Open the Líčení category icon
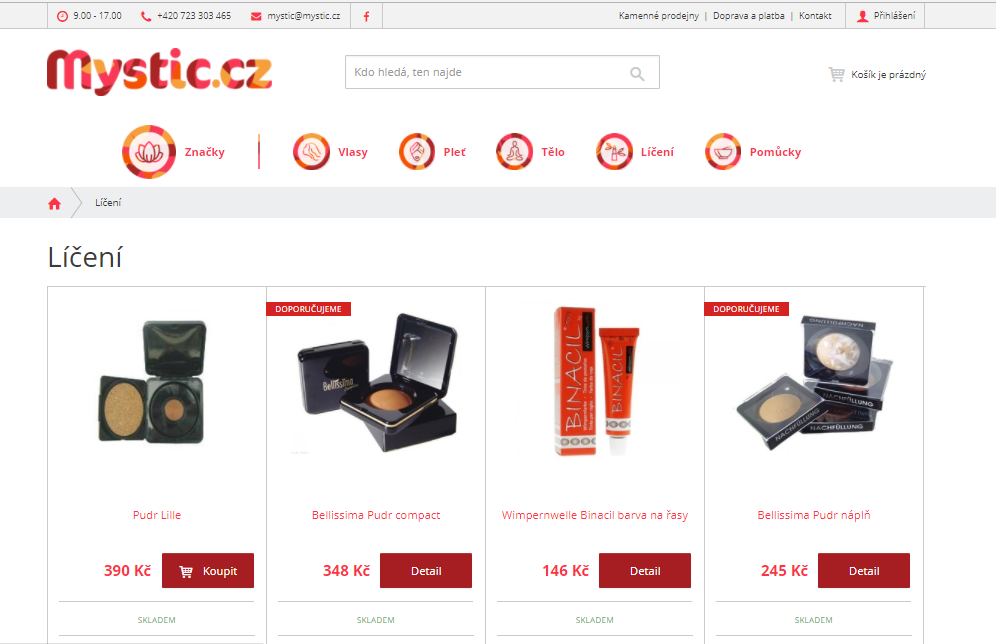The image size is (996, 644). 614,152
